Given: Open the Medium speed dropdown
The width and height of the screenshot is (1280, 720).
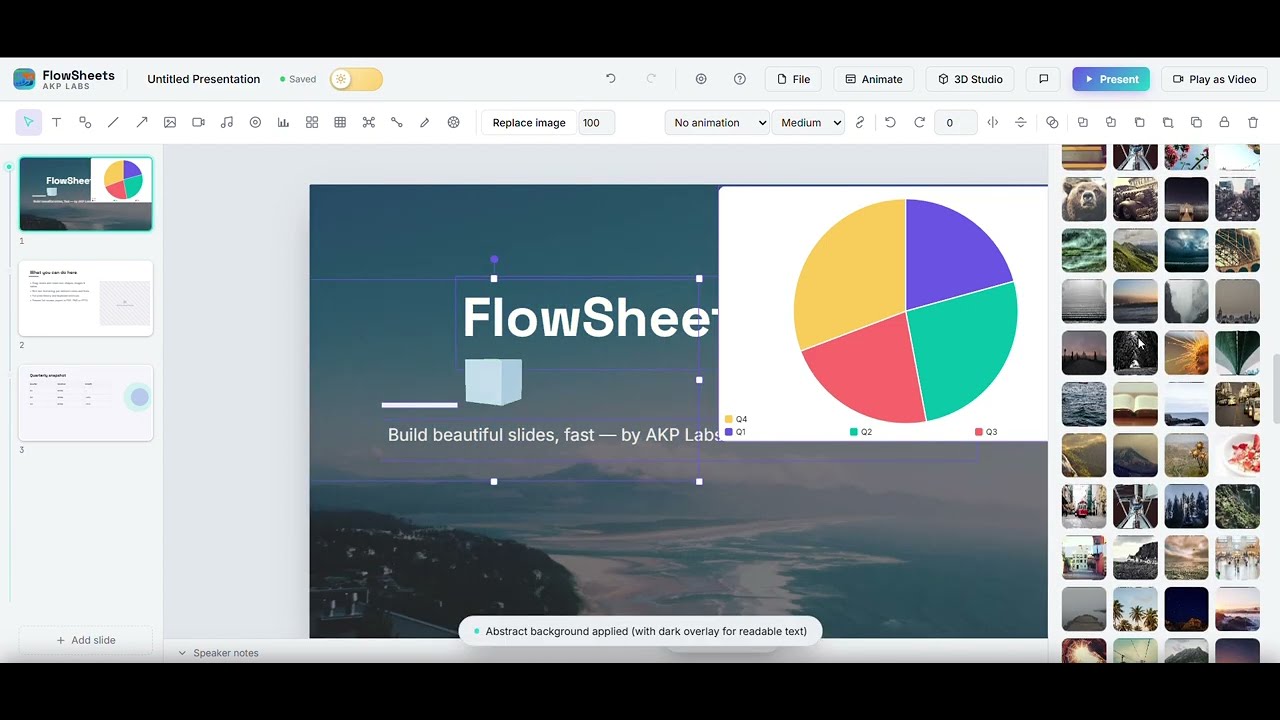Looking at the screenshot, I should (808, 122).
